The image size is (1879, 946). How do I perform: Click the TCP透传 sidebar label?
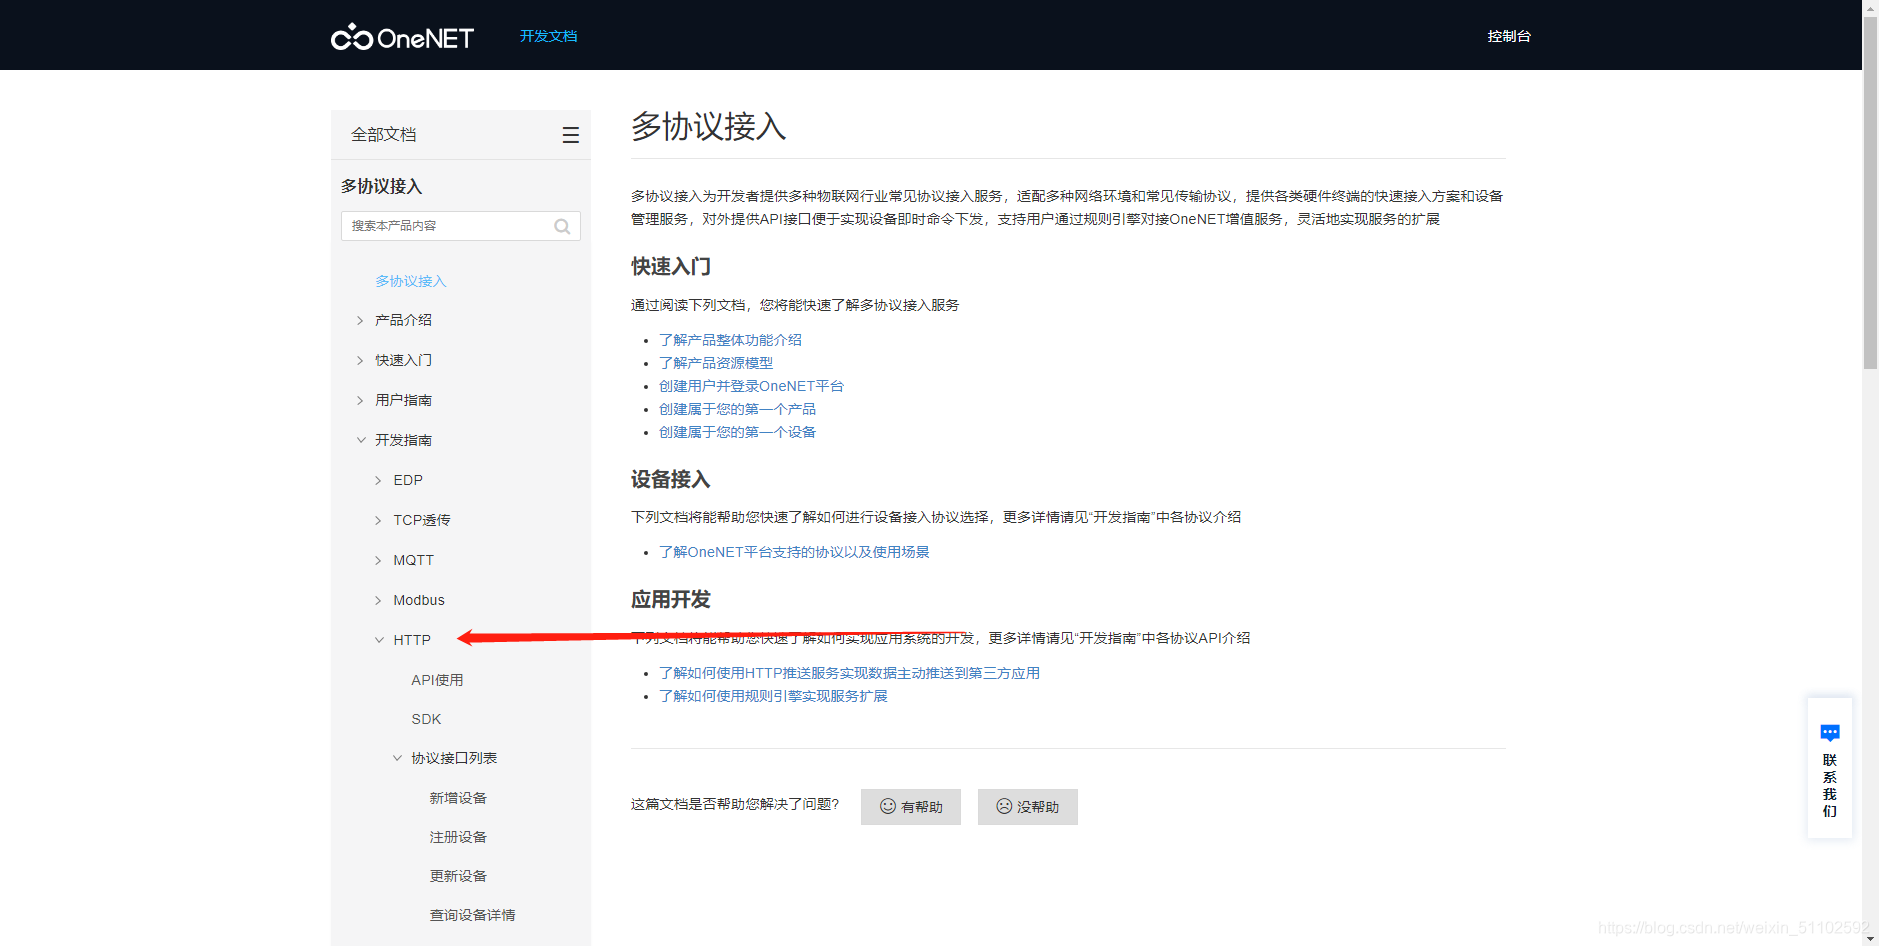coord(422,520)
